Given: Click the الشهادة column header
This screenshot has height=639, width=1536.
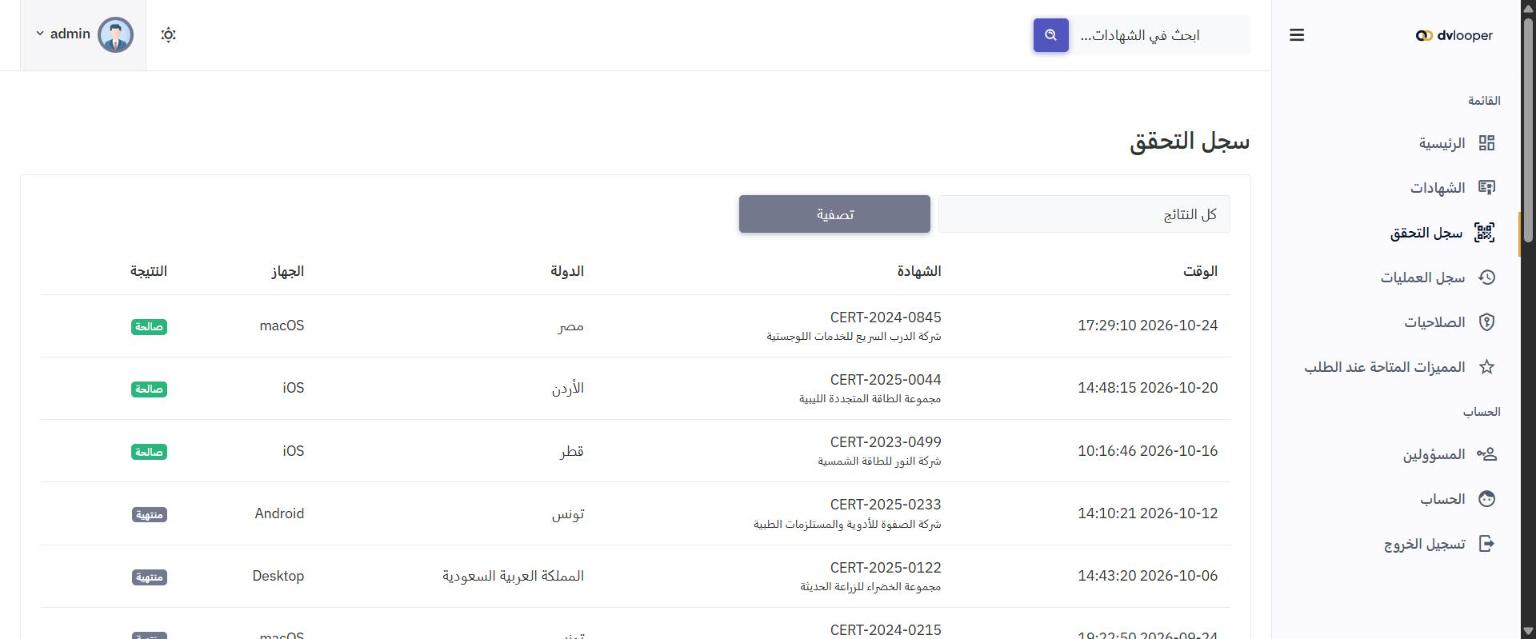Looking at the screenshot, I should click(919, 271).
